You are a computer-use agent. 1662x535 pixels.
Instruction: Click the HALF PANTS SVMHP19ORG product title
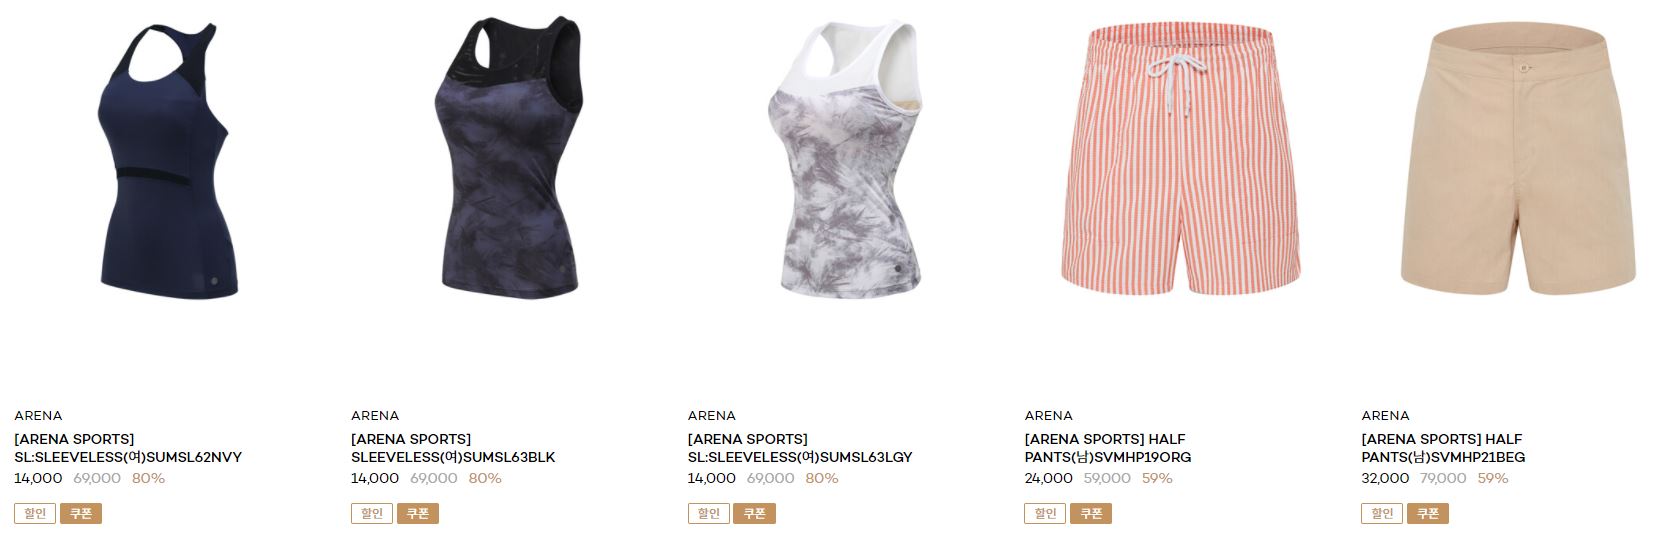coord(1108,448)
